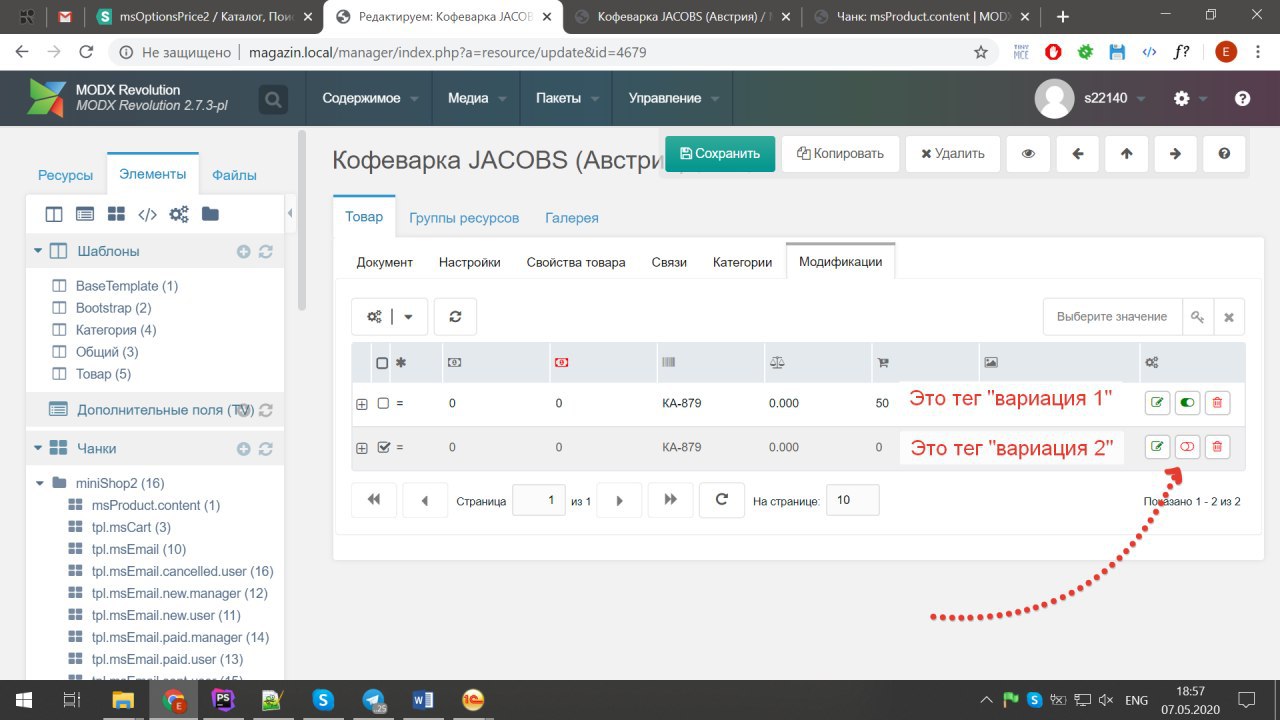Click the Удалить button

coord(952,154)
